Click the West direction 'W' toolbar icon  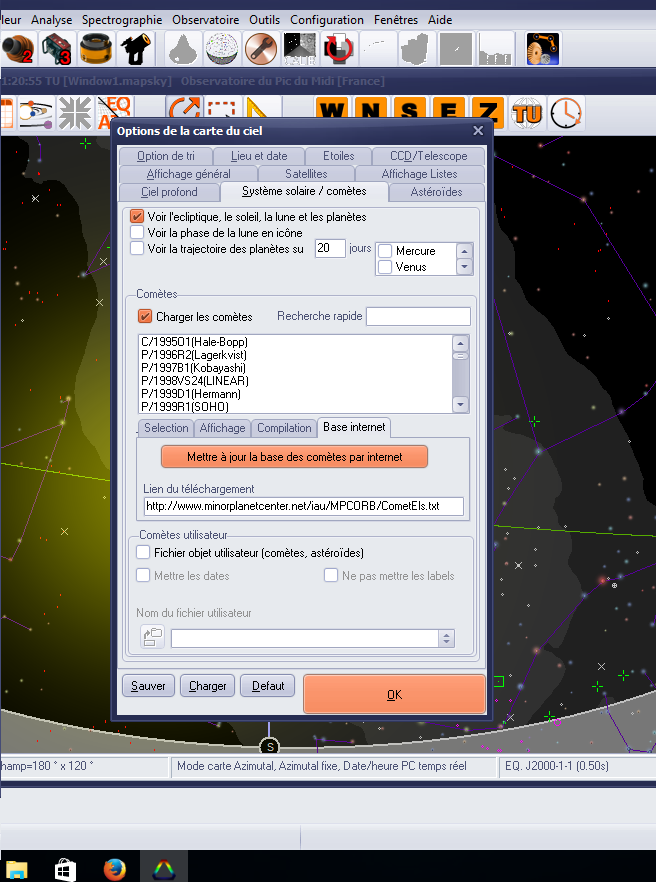[333, 112]
